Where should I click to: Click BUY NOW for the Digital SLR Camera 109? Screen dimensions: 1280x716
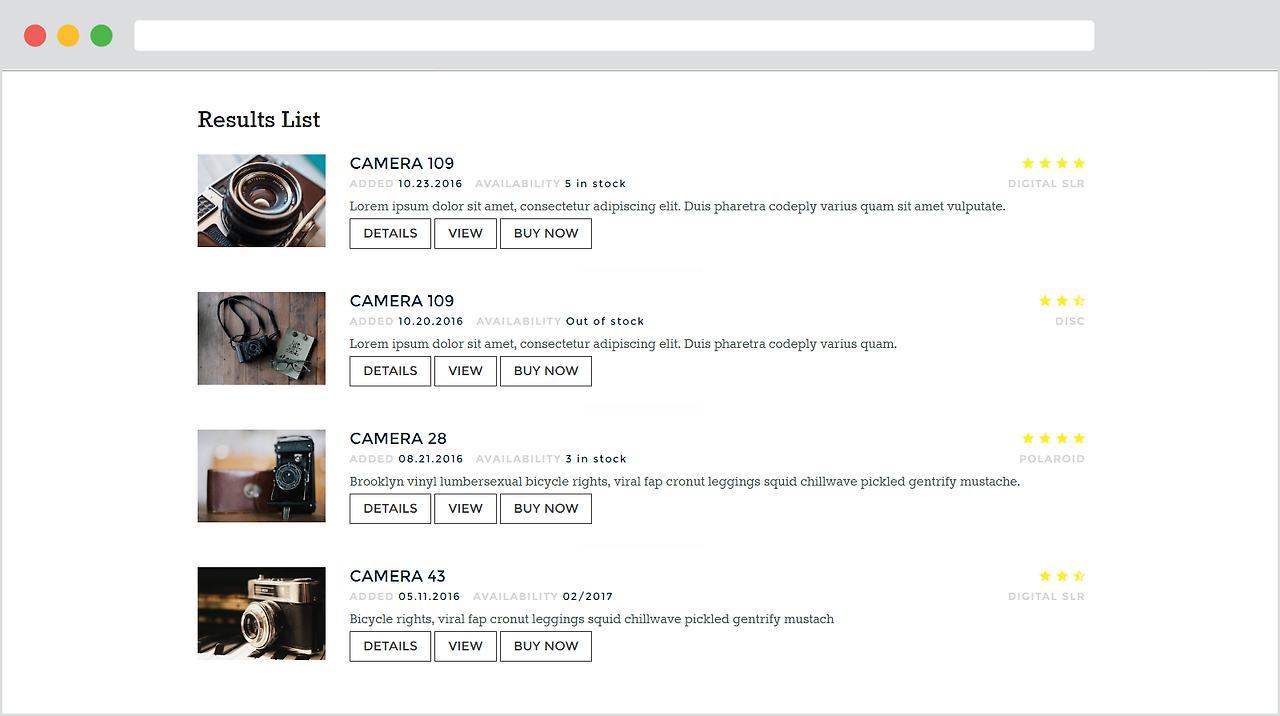point(546,233)
